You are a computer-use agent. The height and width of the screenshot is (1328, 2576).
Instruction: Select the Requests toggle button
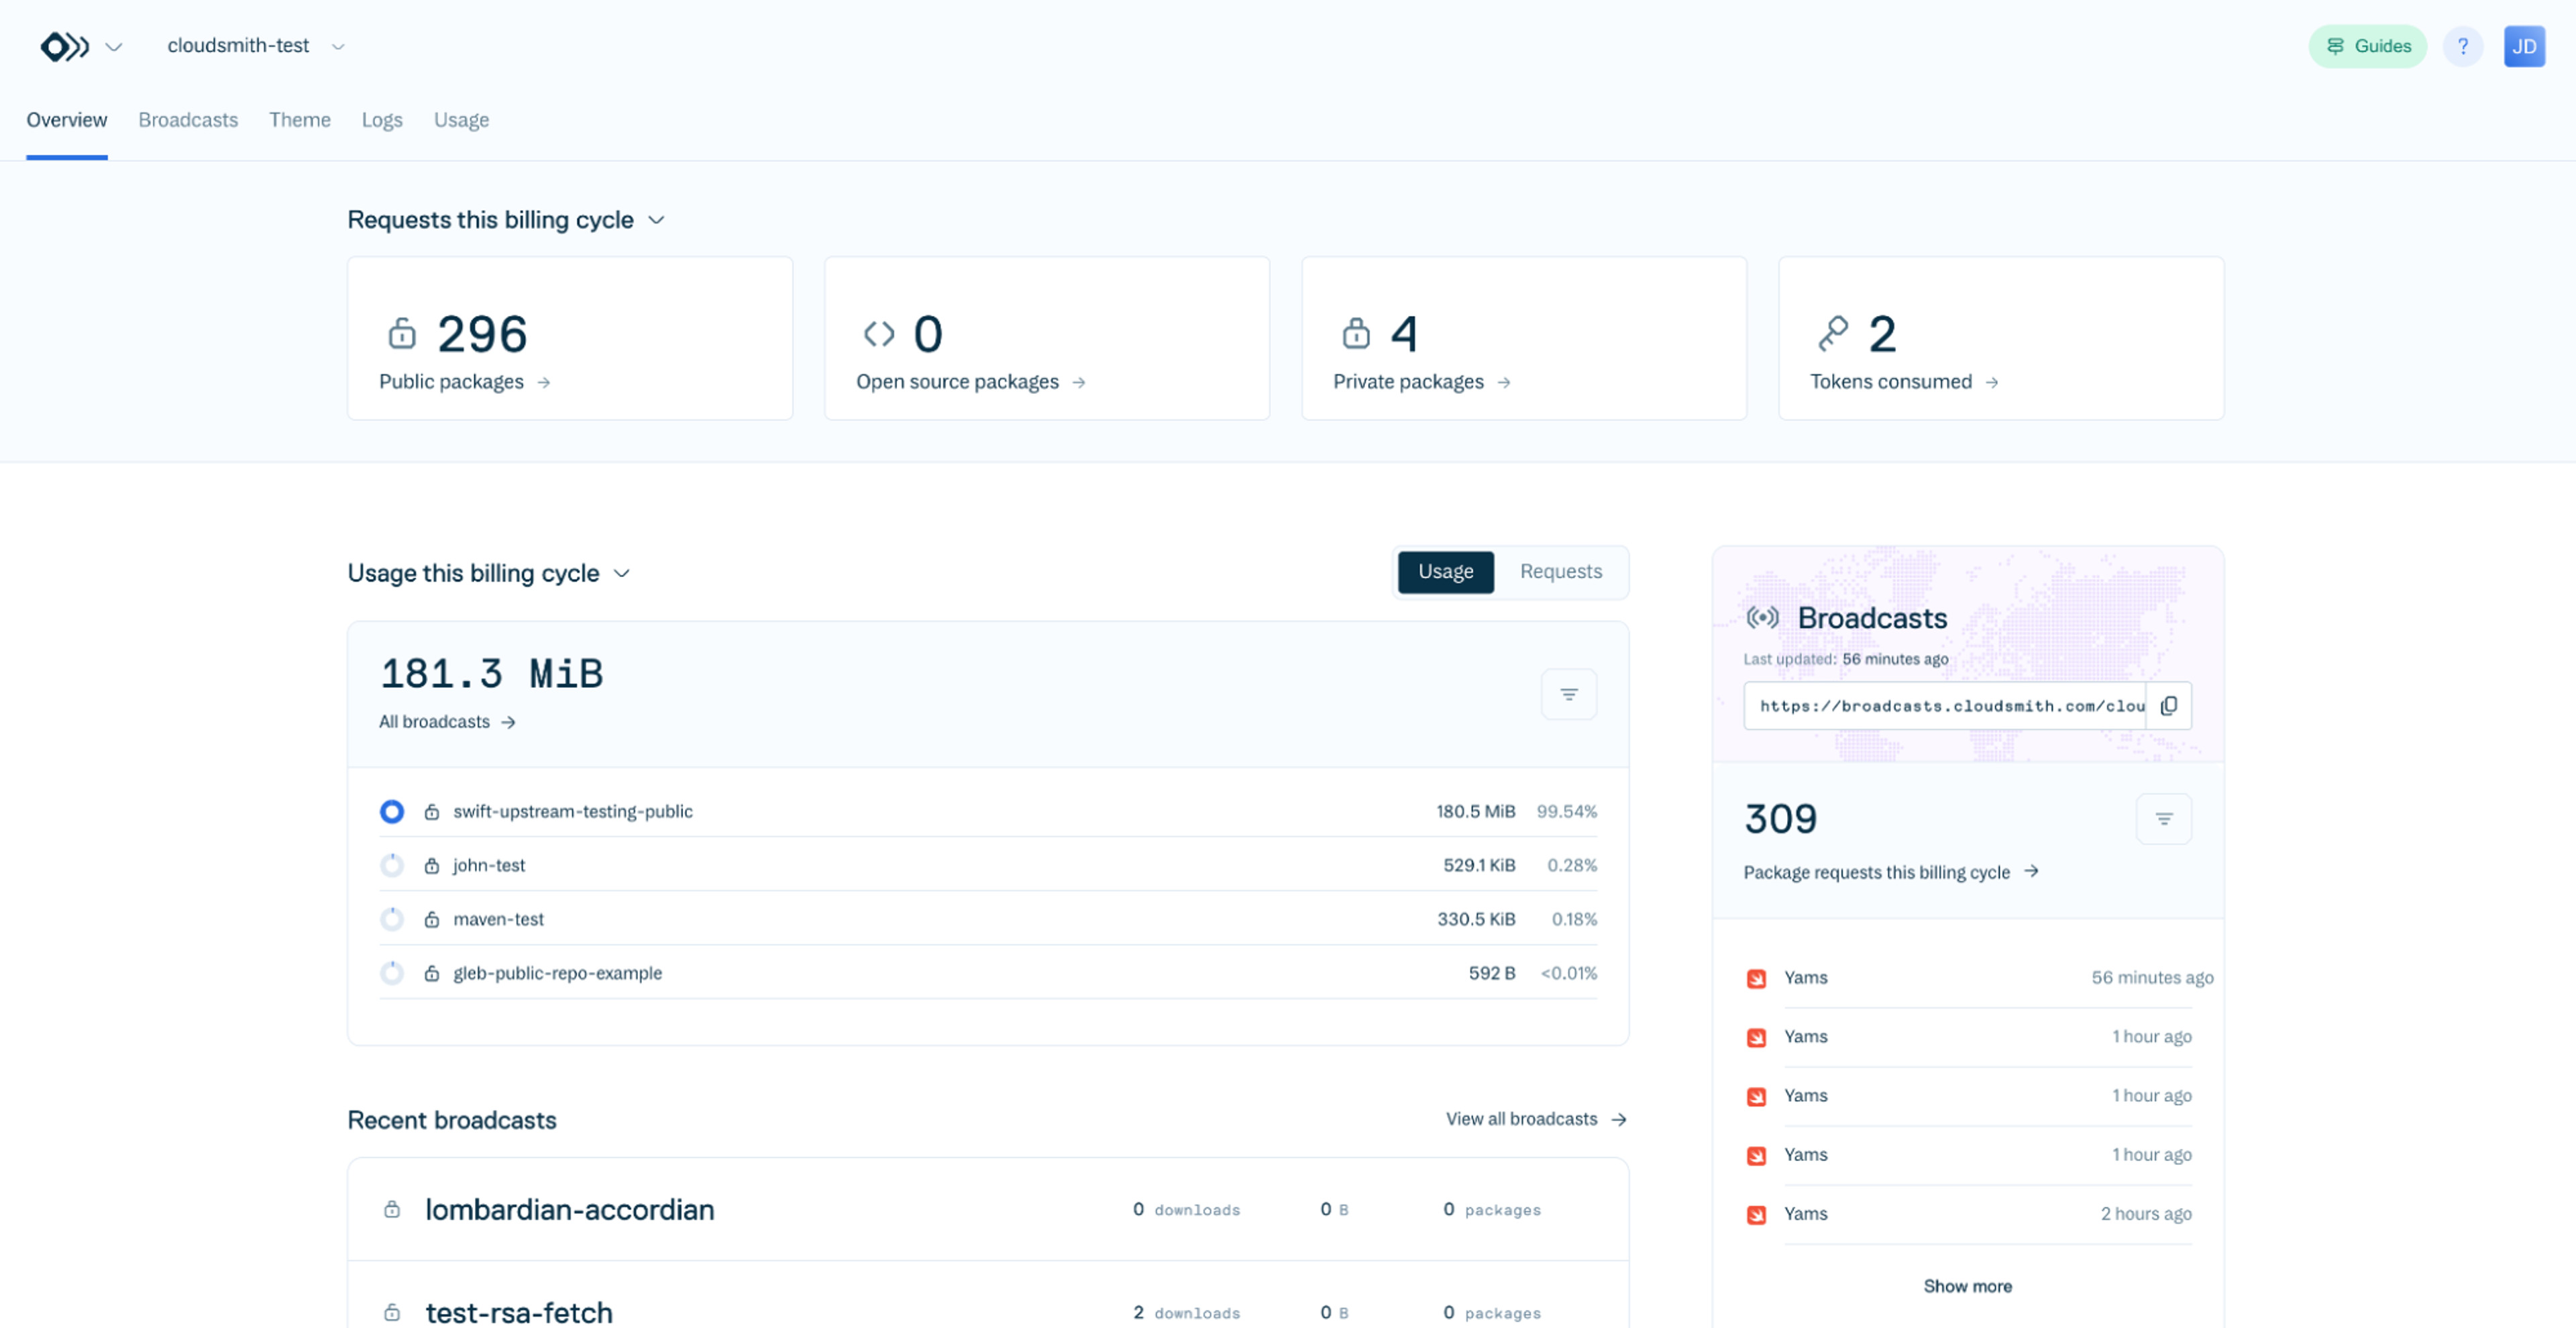click(1561, 572)
